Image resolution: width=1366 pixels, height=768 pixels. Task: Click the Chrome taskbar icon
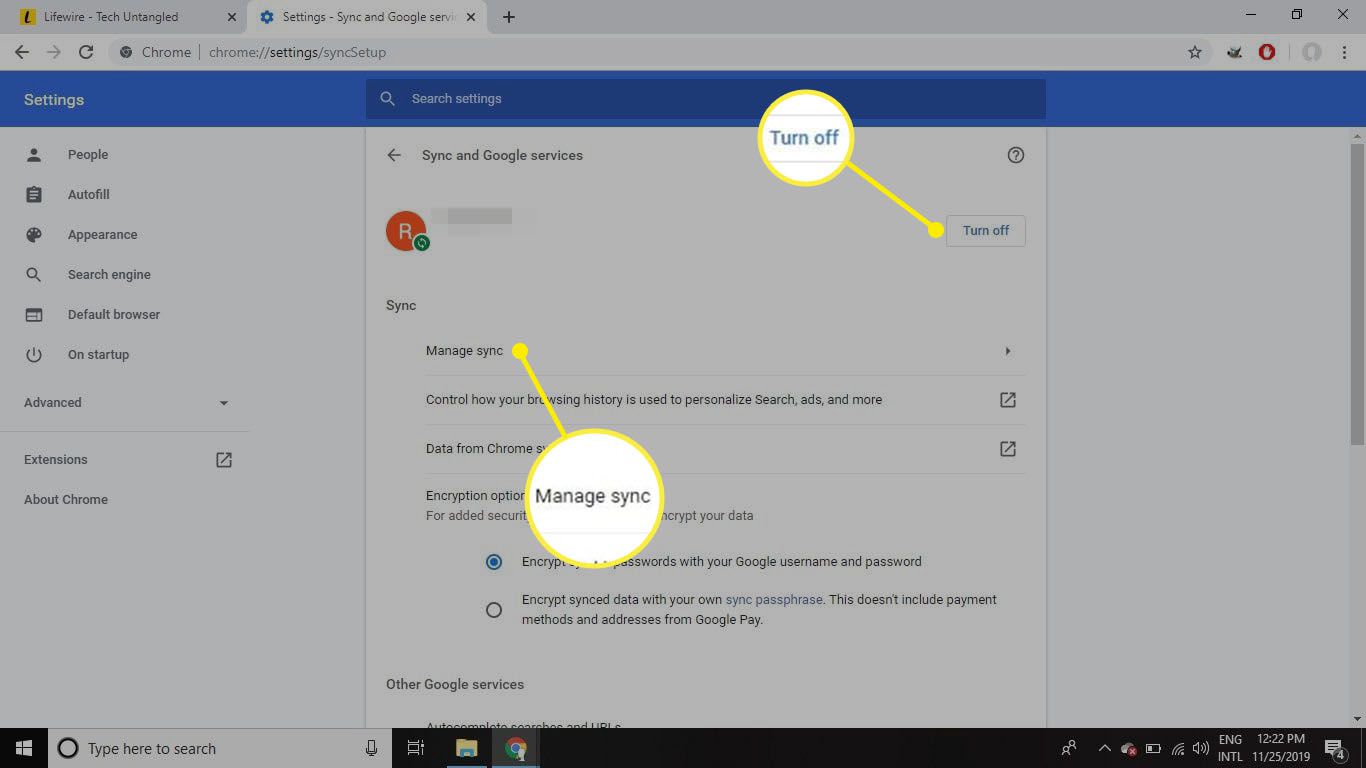coord(515,748)
